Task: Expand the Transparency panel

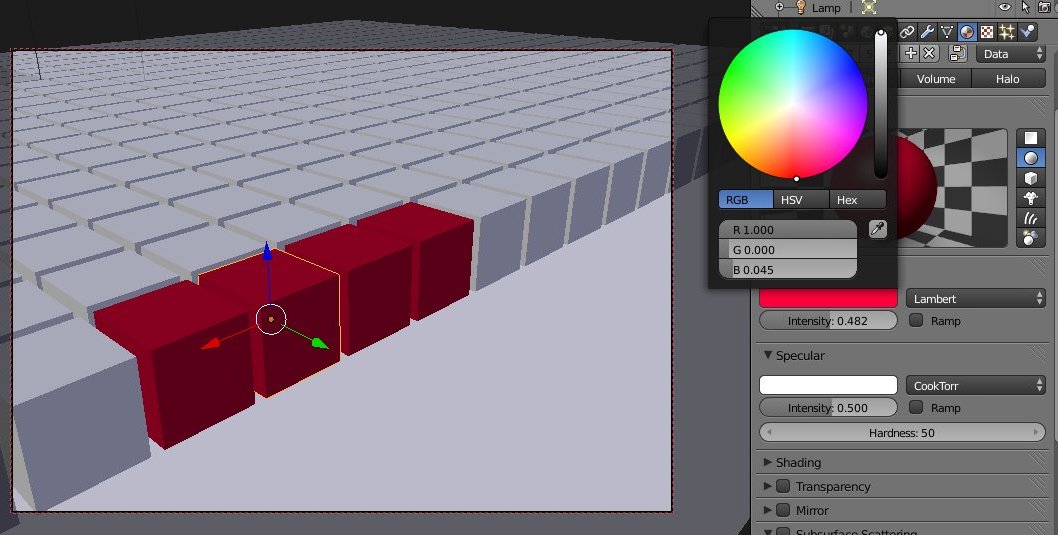Action: tap(768, 486)
